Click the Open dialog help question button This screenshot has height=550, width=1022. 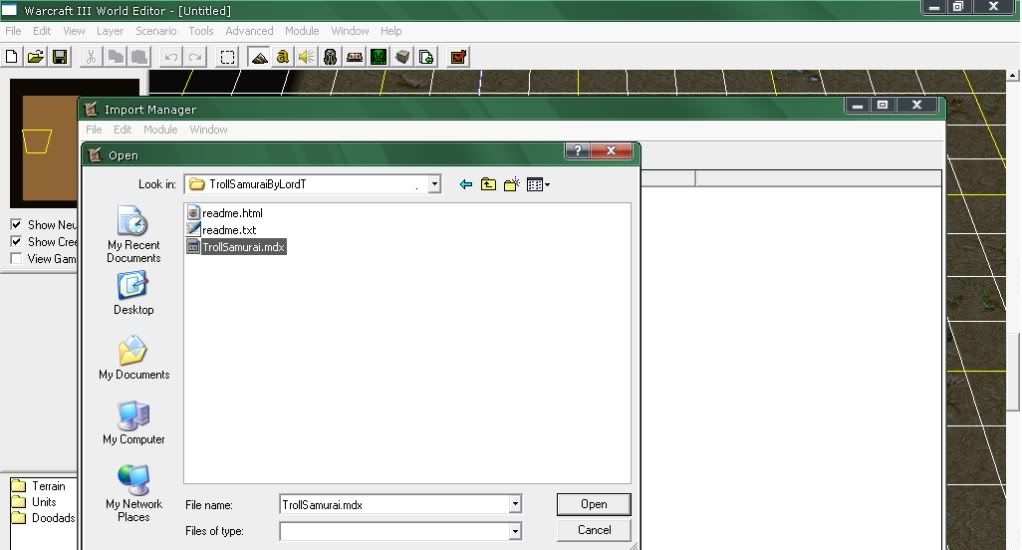[577, 151]
